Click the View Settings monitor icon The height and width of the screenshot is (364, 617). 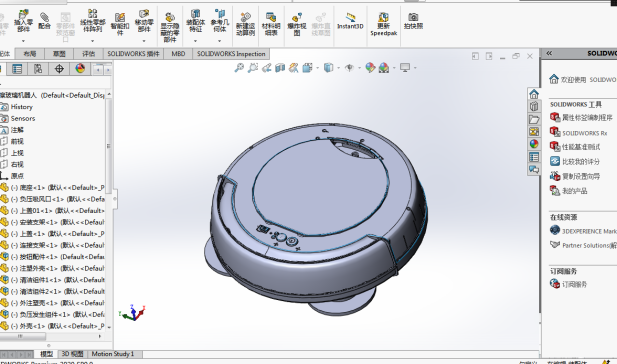[x=405, y=68]
